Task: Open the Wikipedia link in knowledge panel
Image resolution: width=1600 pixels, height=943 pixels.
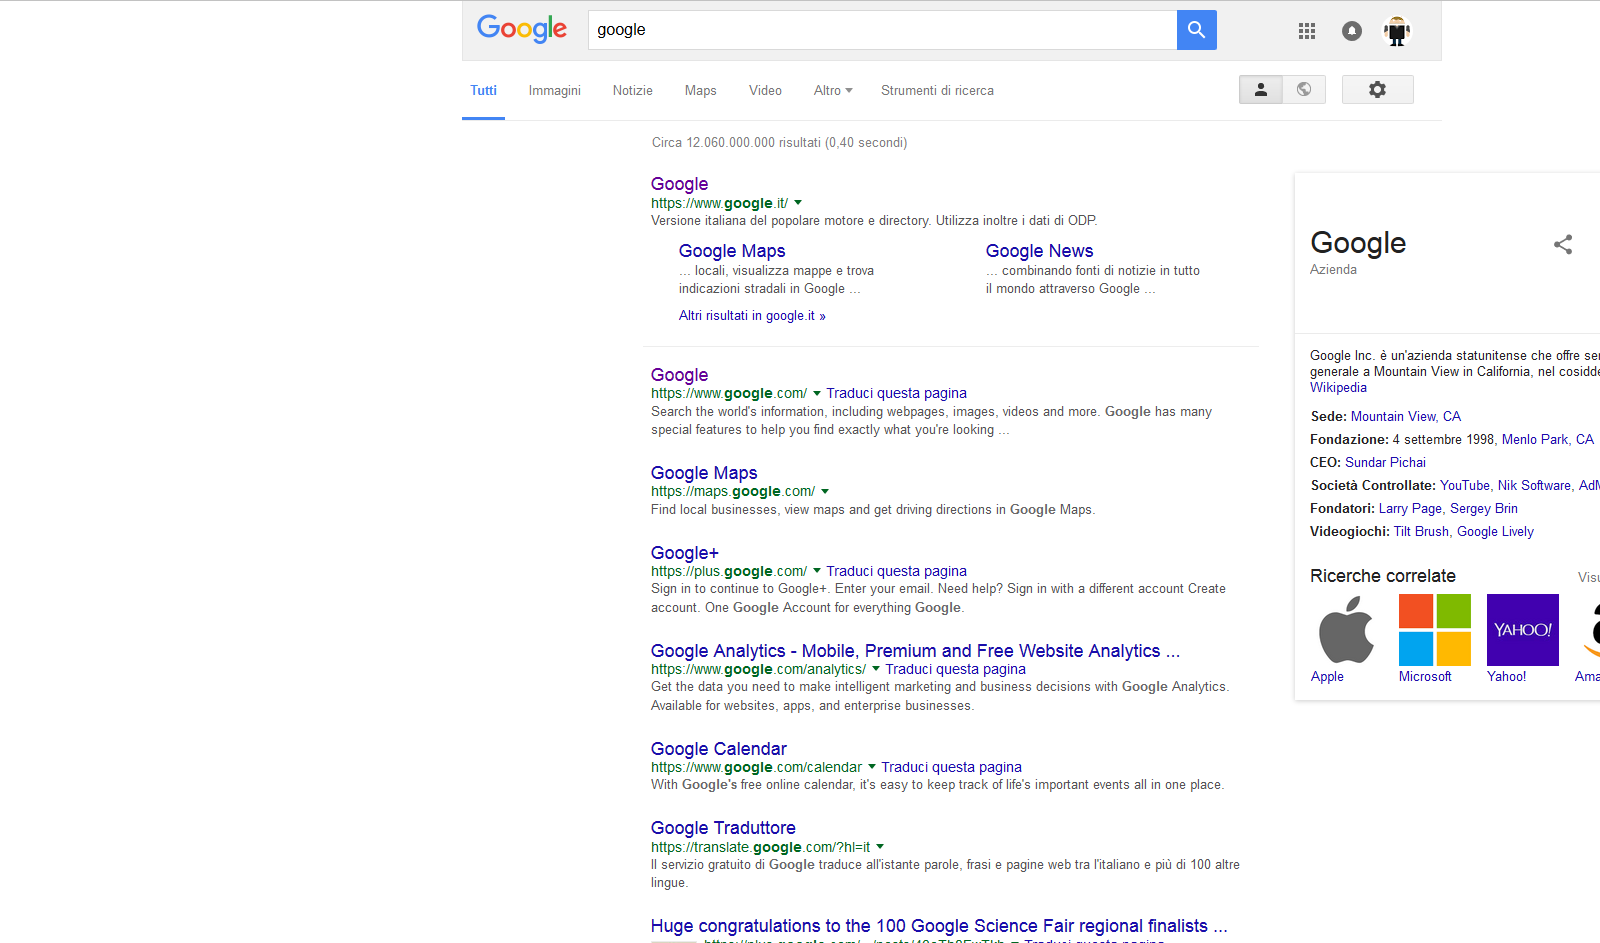Action: coord(1338,388)
